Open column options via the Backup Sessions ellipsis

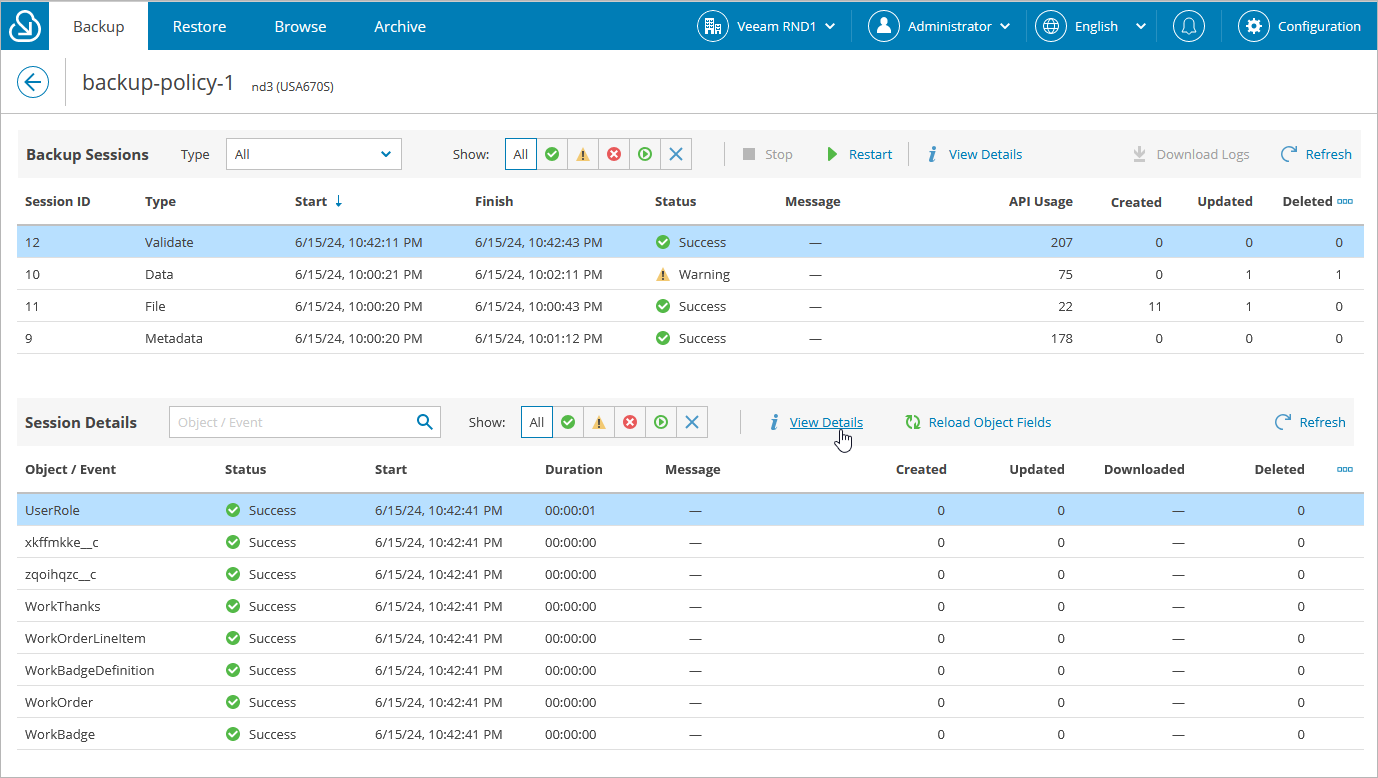coord(1344,201)
